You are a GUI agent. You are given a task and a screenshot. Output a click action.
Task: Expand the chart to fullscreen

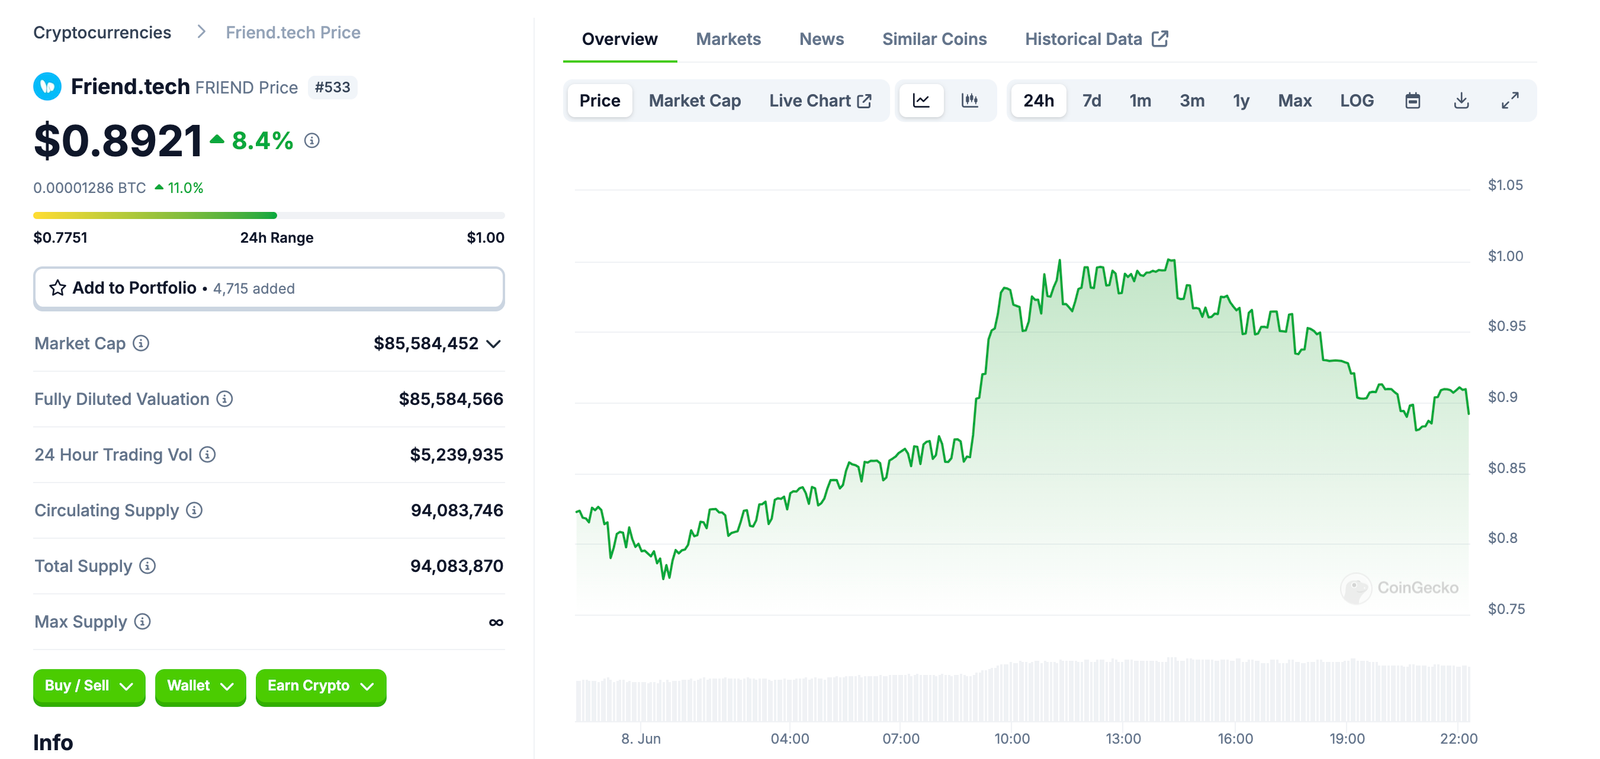1510,101
